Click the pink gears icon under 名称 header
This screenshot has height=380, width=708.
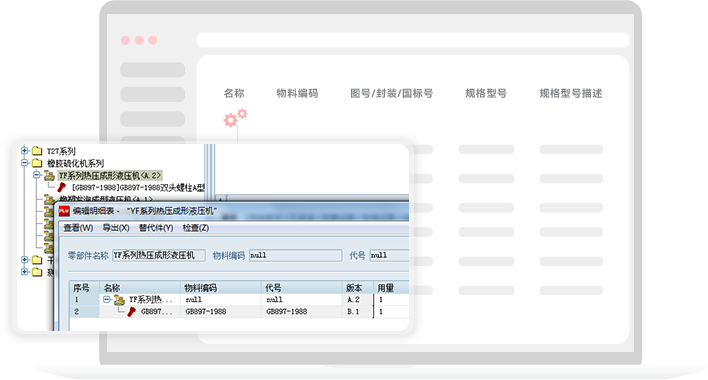(235, 118)
